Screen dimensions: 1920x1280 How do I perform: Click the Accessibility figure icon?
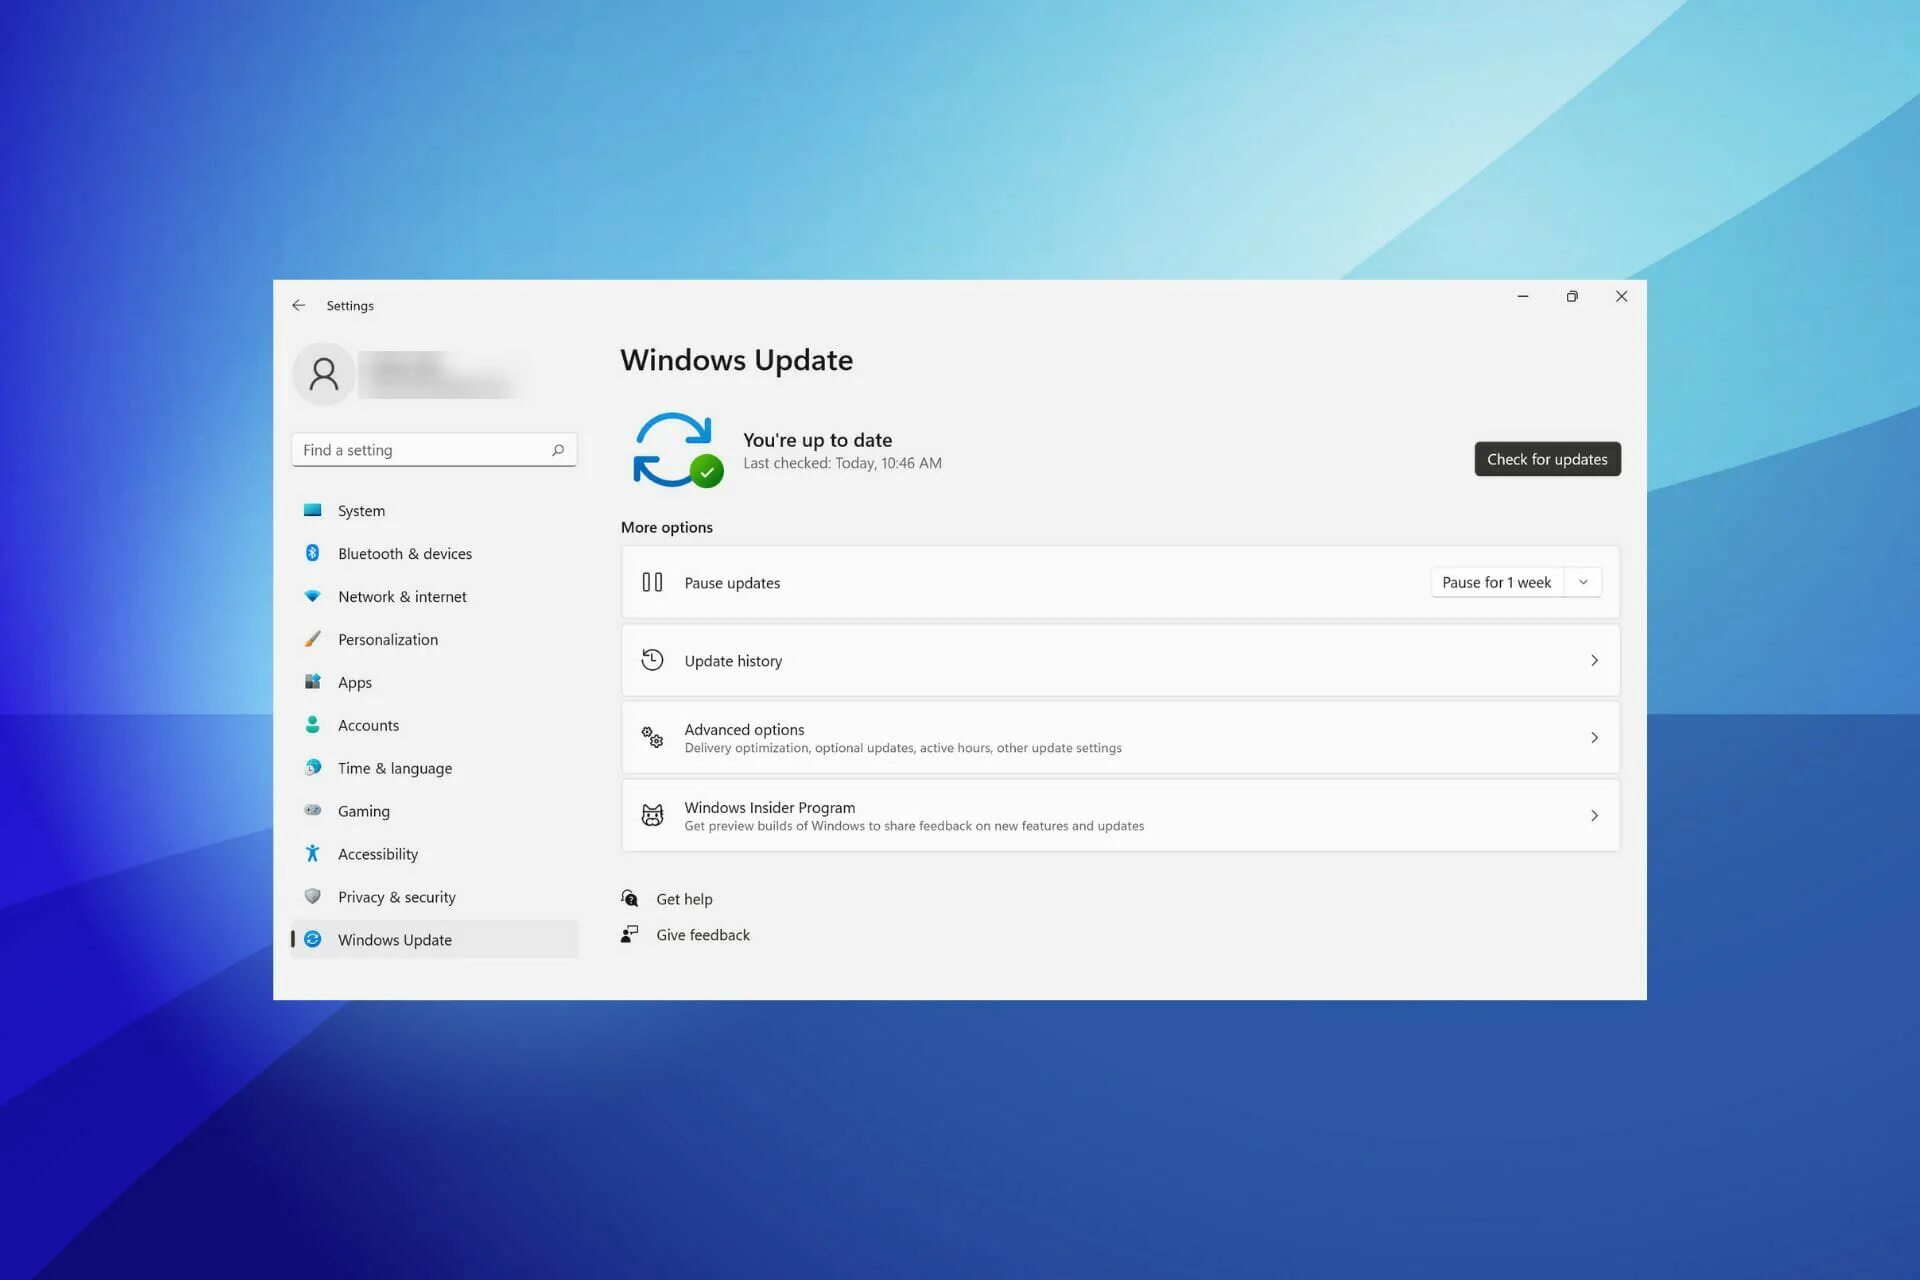click(x=312, y=854)
